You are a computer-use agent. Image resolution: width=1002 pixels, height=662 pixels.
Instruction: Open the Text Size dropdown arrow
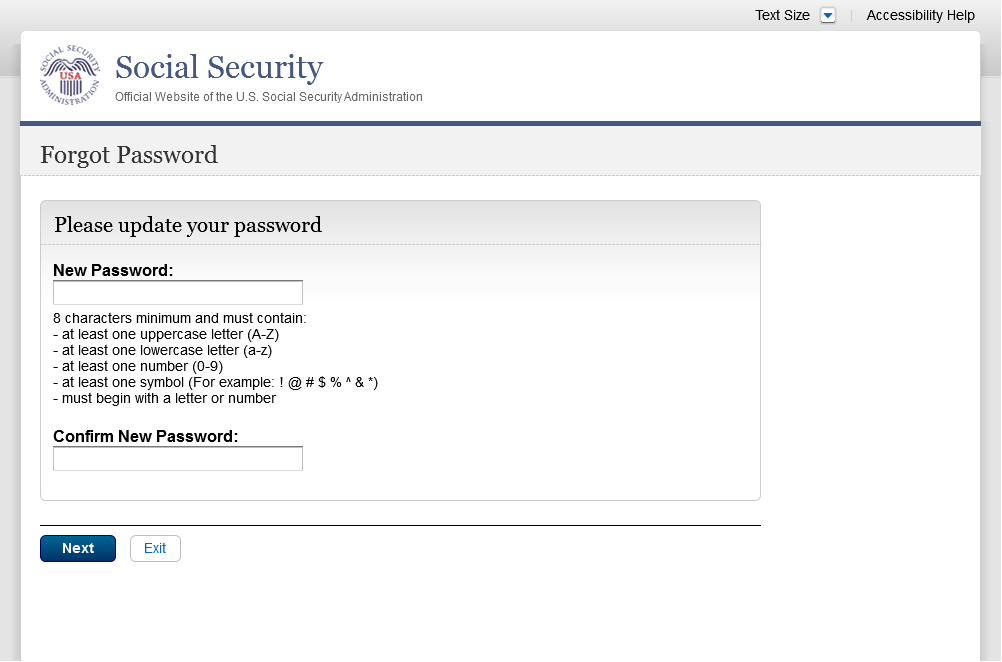[x=827, y=15]
